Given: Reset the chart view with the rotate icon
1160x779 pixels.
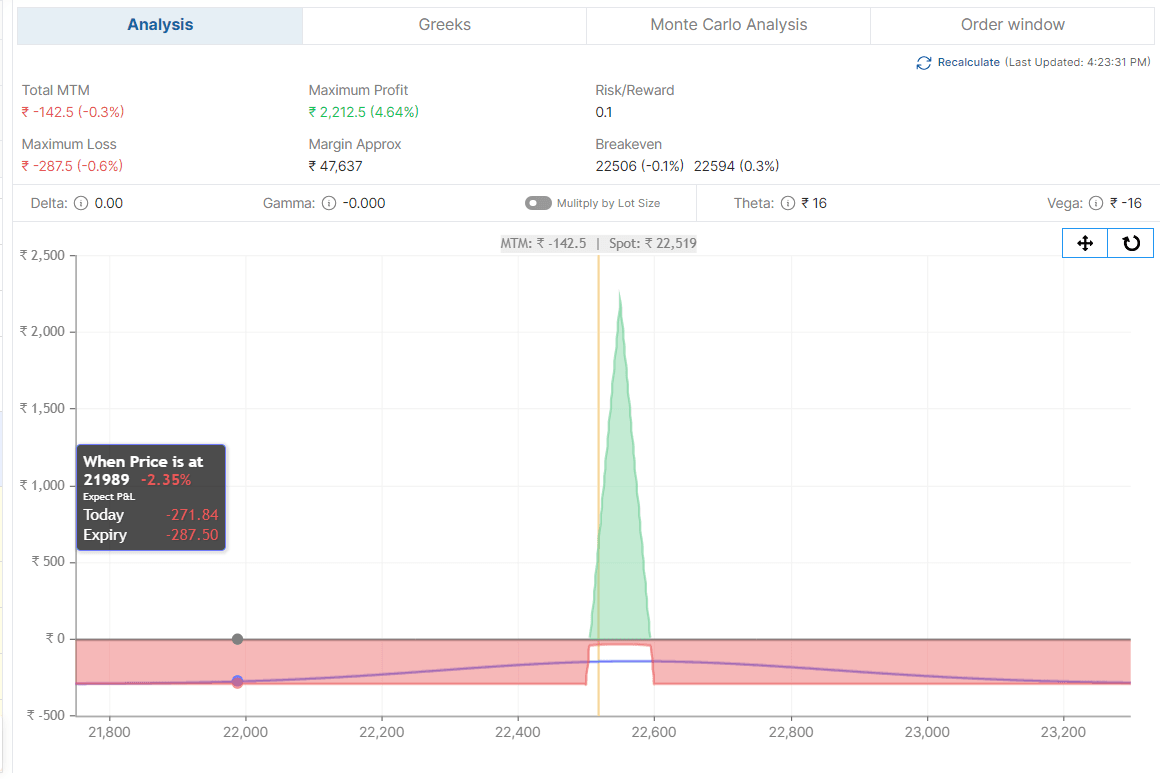Looking at the screenshot, I should tap(1131, 243).
